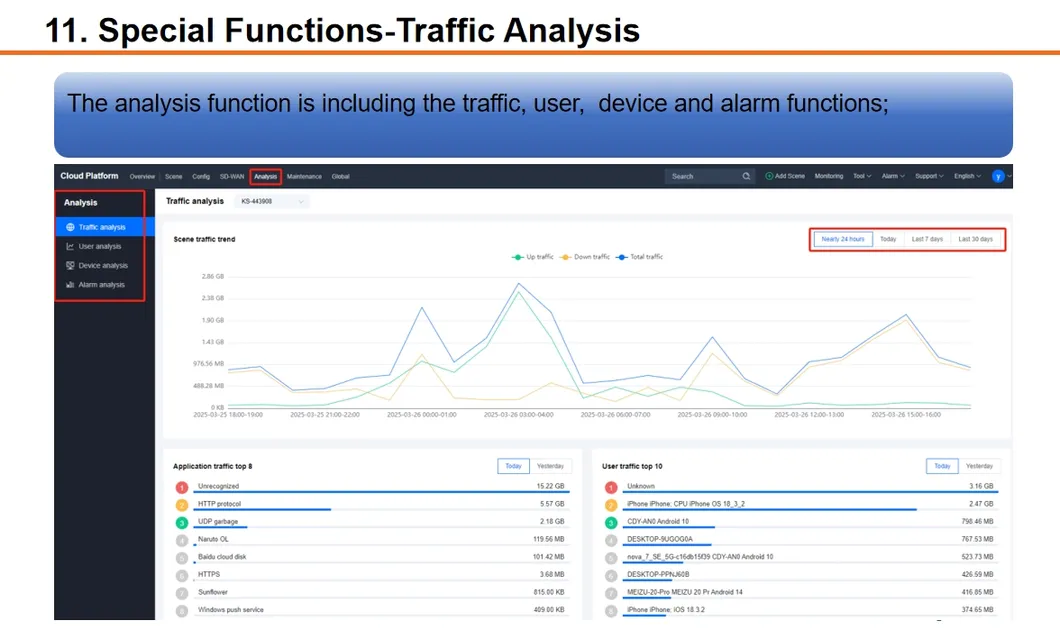Screen dimensions: 1060x630
Task: Click the User analysis chart icon
Action: [70, 247]
